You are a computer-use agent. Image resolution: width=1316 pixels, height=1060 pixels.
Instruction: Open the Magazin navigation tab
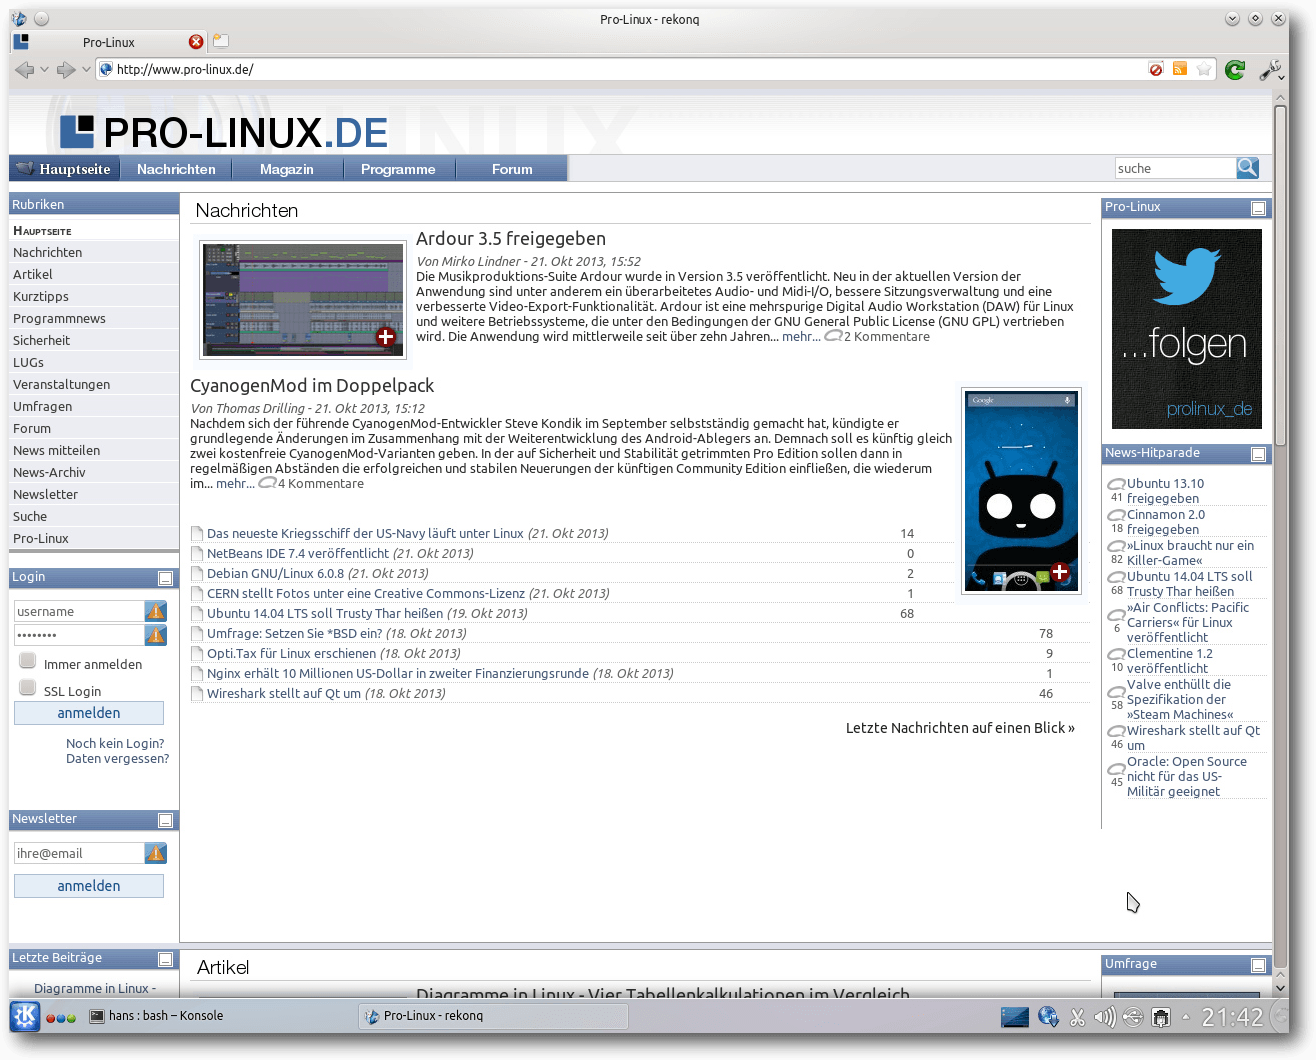tap(287, 169)
